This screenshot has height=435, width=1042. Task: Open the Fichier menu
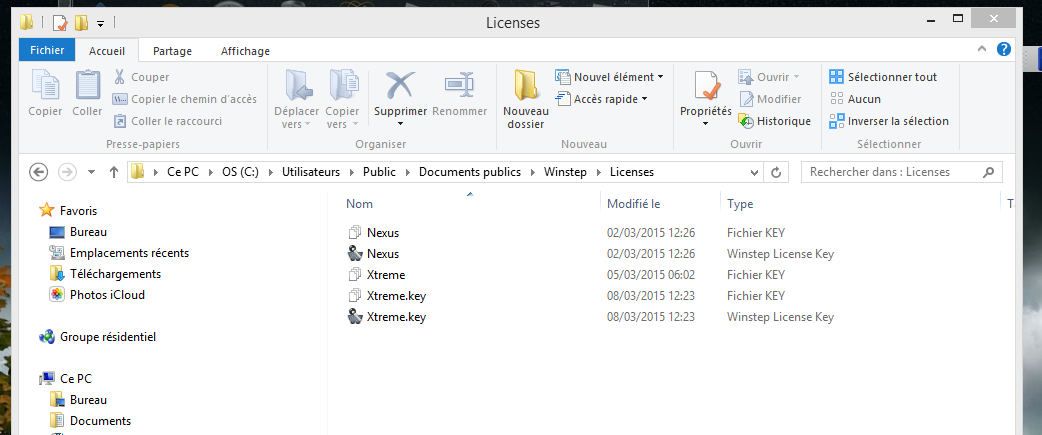tap(47, 50)
